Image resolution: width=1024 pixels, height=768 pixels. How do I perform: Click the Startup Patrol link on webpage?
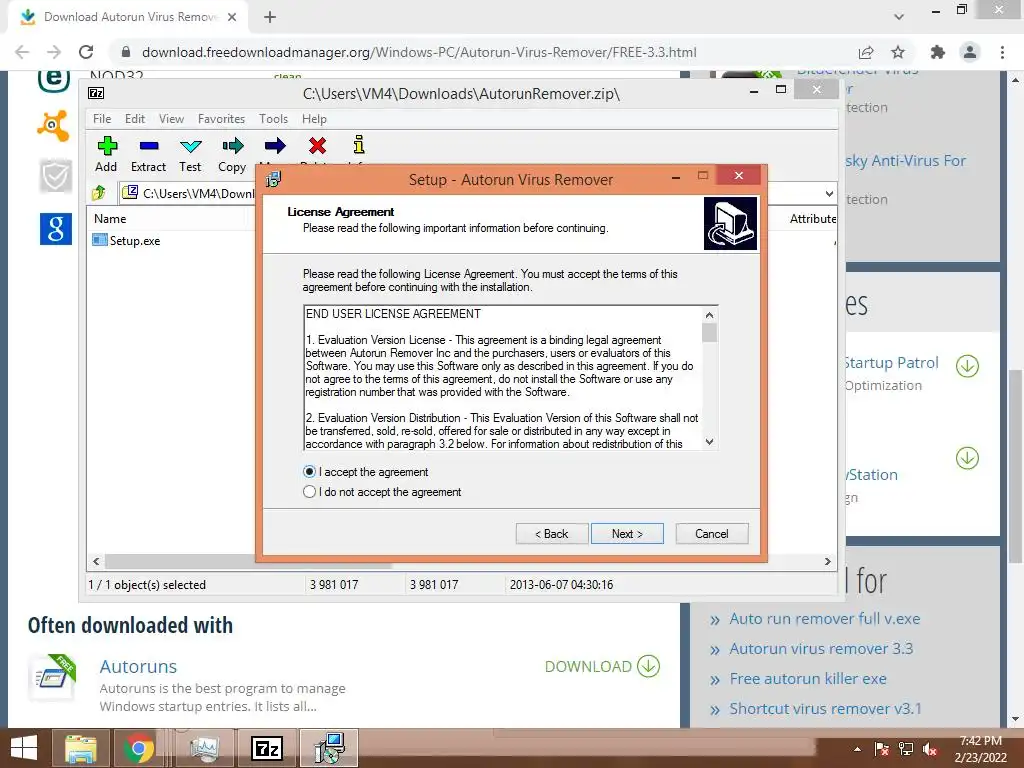(891, 362)
